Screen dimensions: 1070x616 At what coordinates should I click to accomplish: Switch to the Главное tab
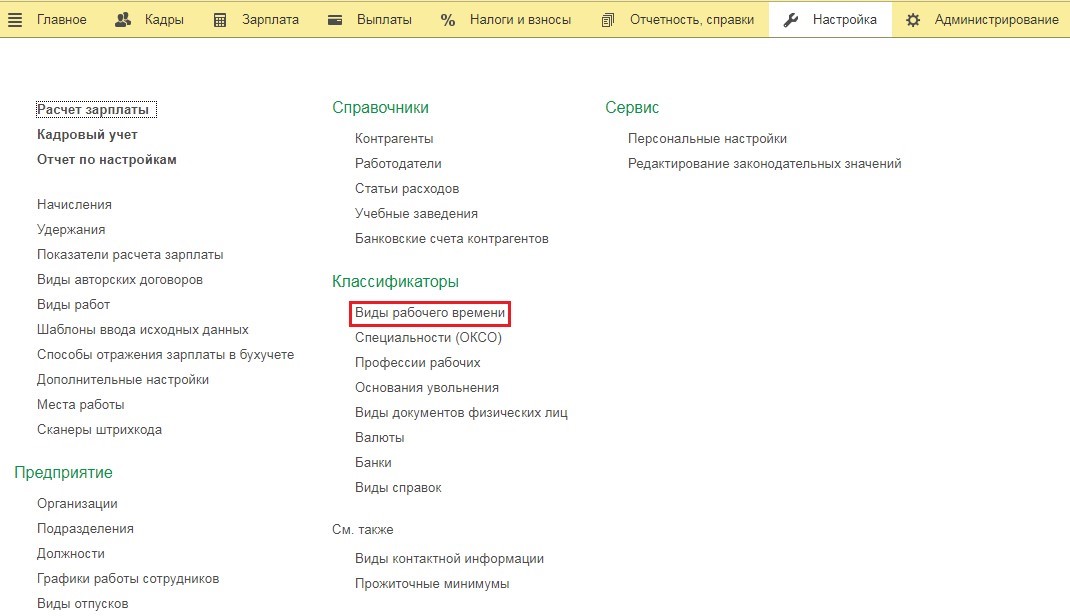pyautogui.click(x=62, y=18)
